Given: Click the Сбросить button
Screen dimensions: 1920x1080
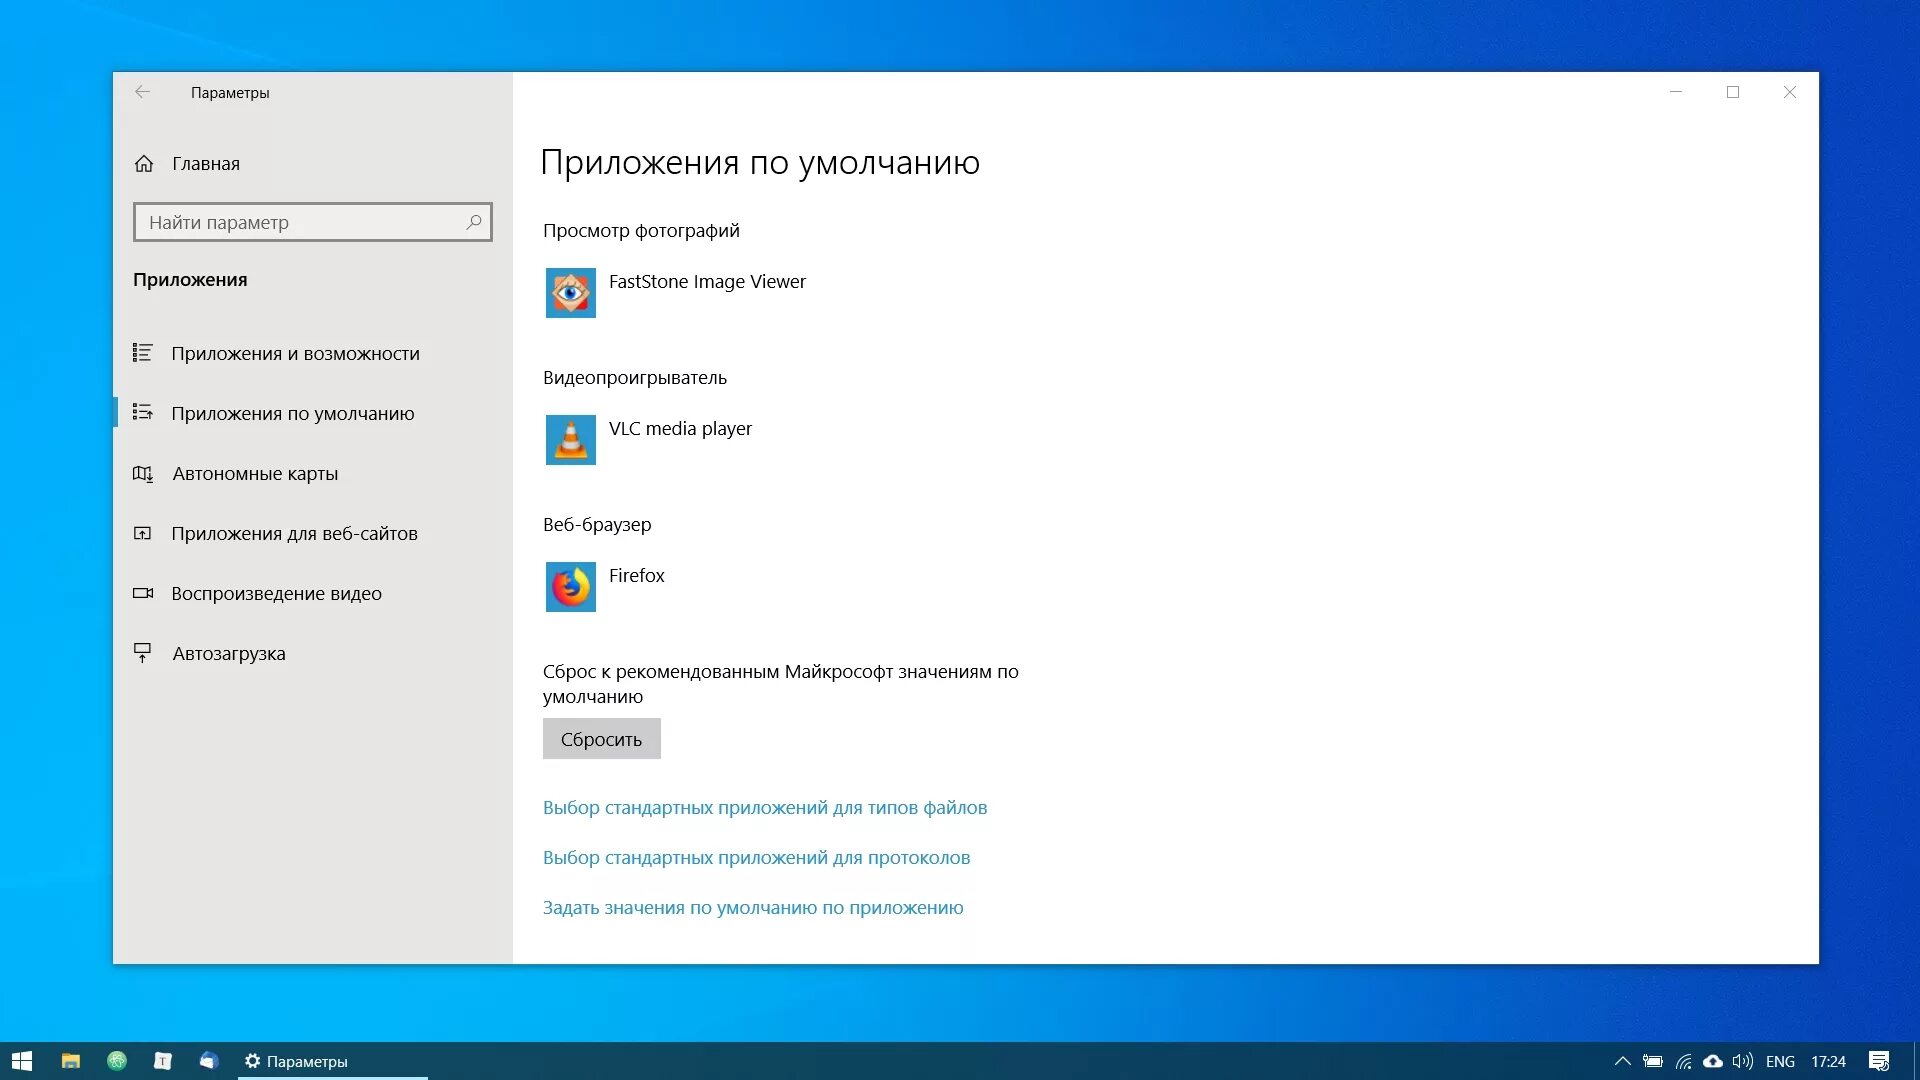Looking at the screenshot, I should (x=601, y=739).
